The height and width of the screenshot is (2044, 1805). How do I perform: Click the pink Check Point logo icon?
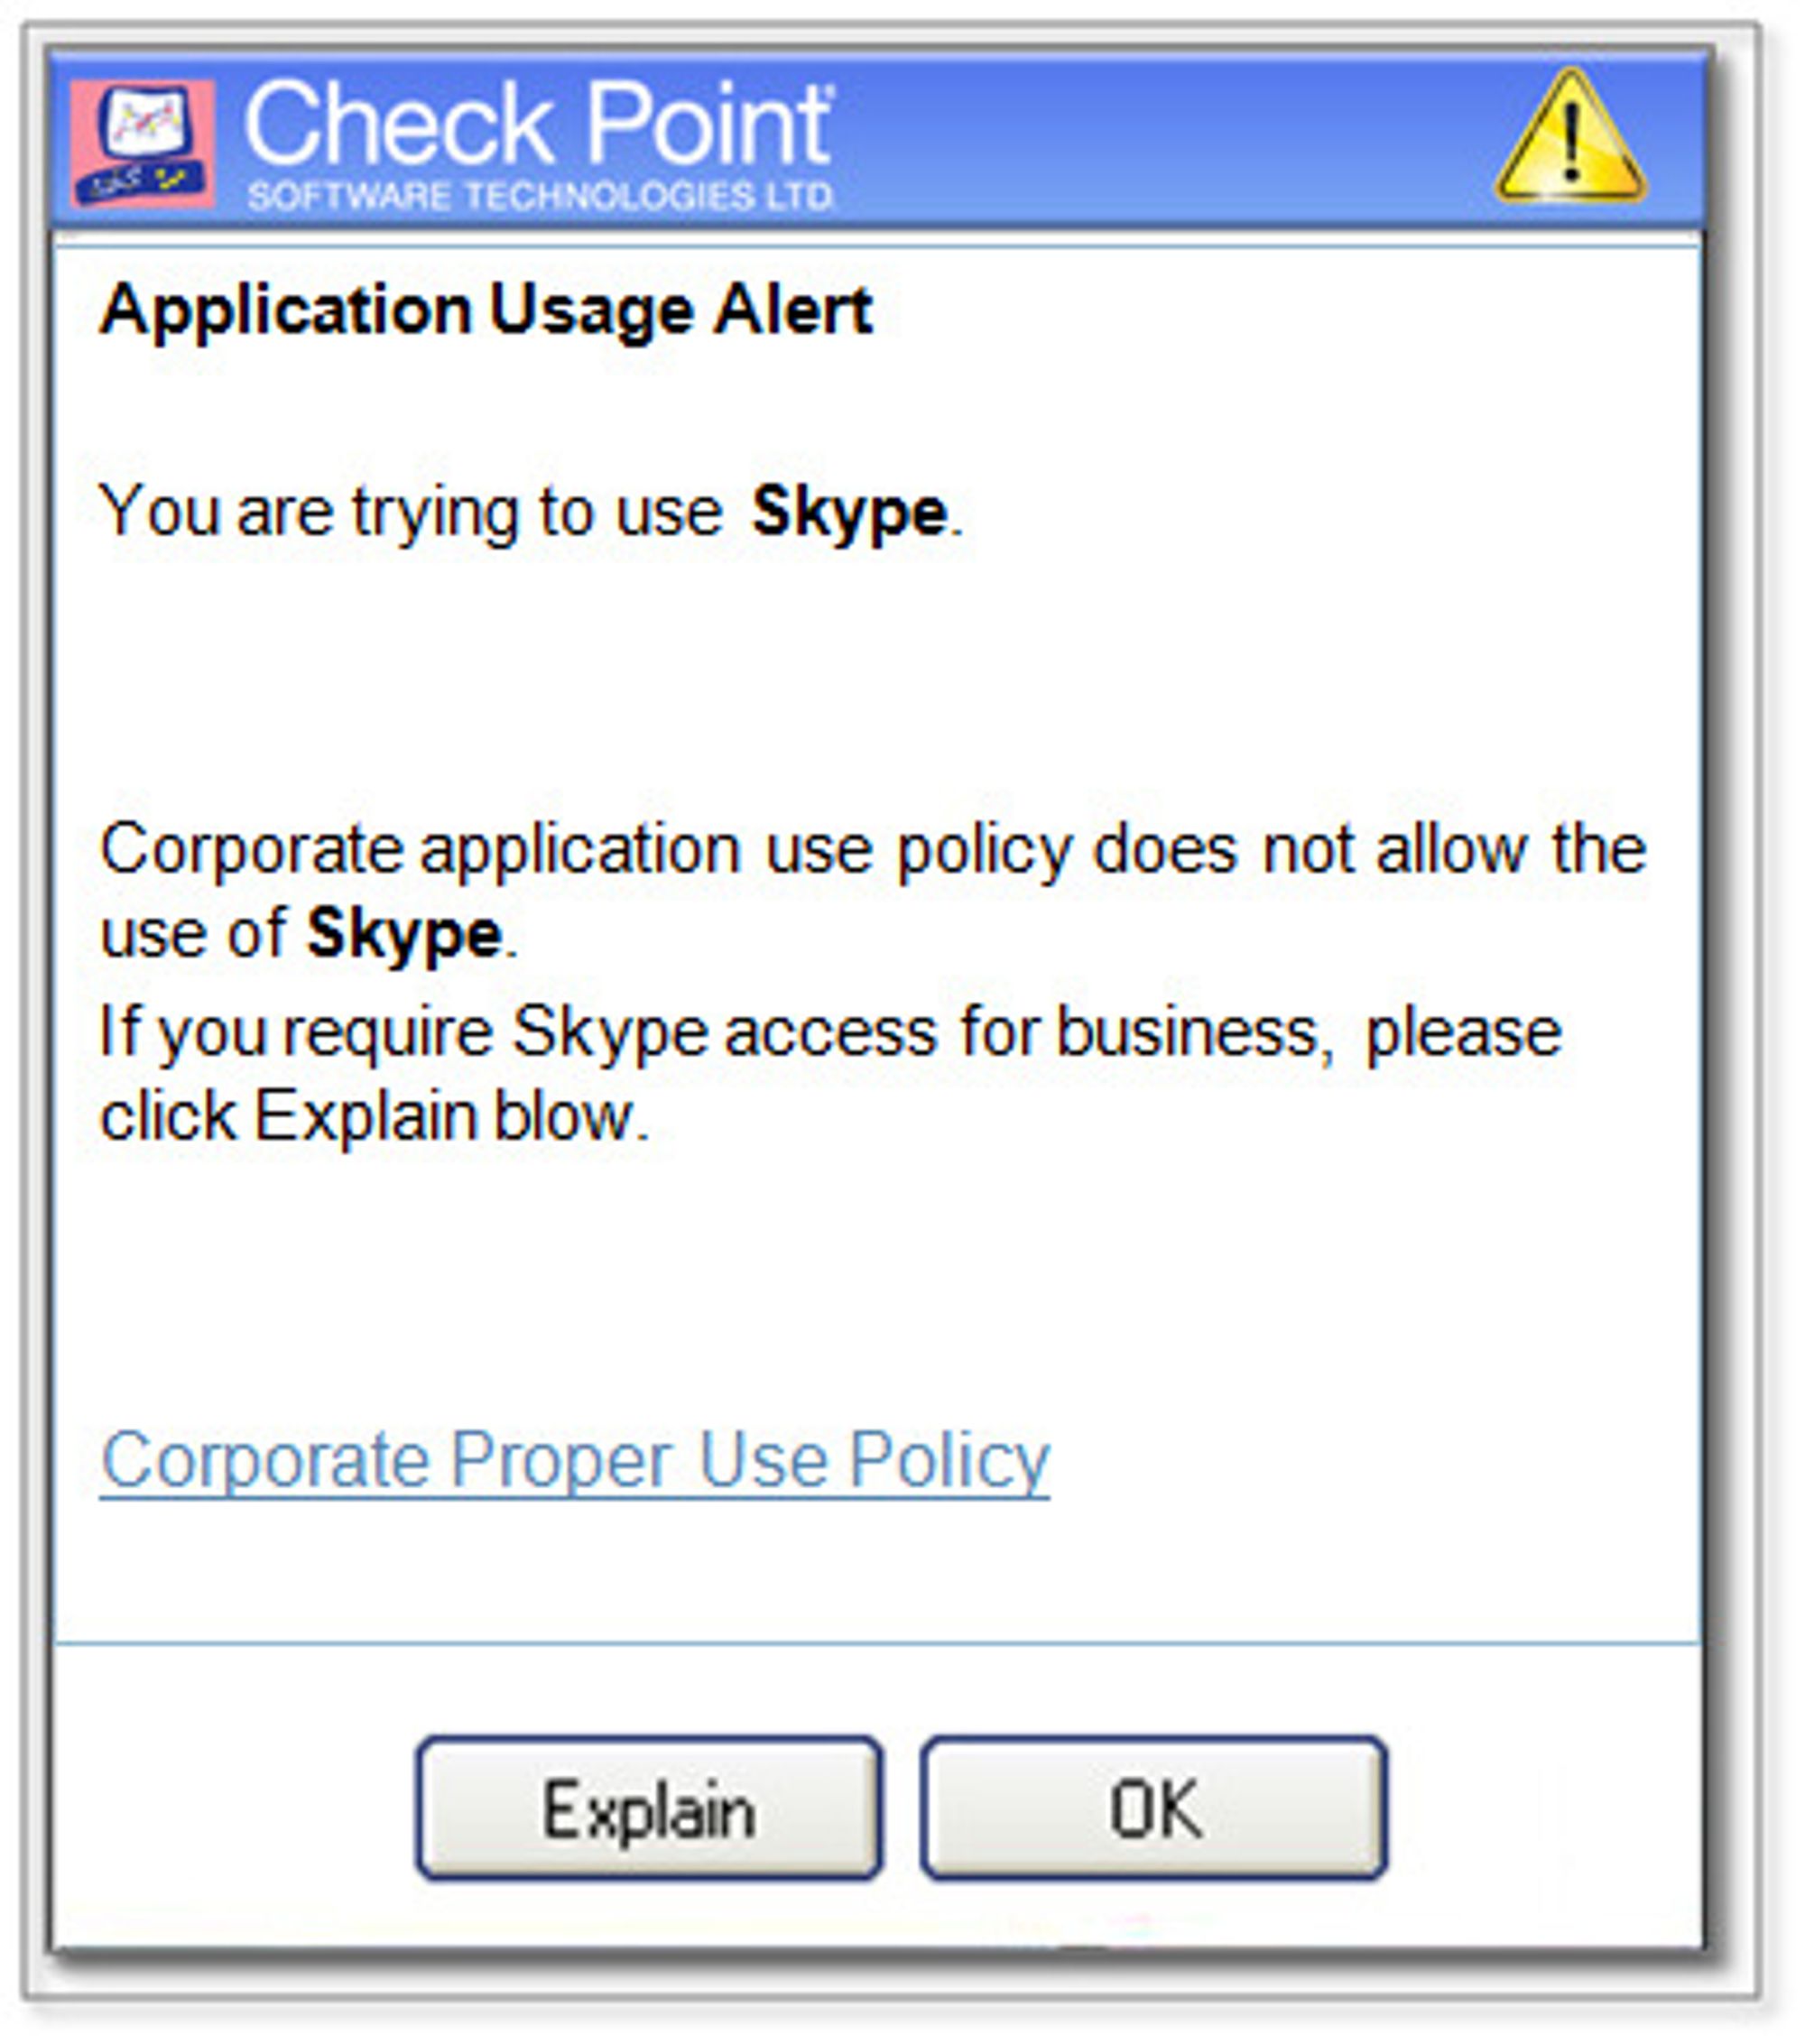pyautogui.click(x=143, y=144)
